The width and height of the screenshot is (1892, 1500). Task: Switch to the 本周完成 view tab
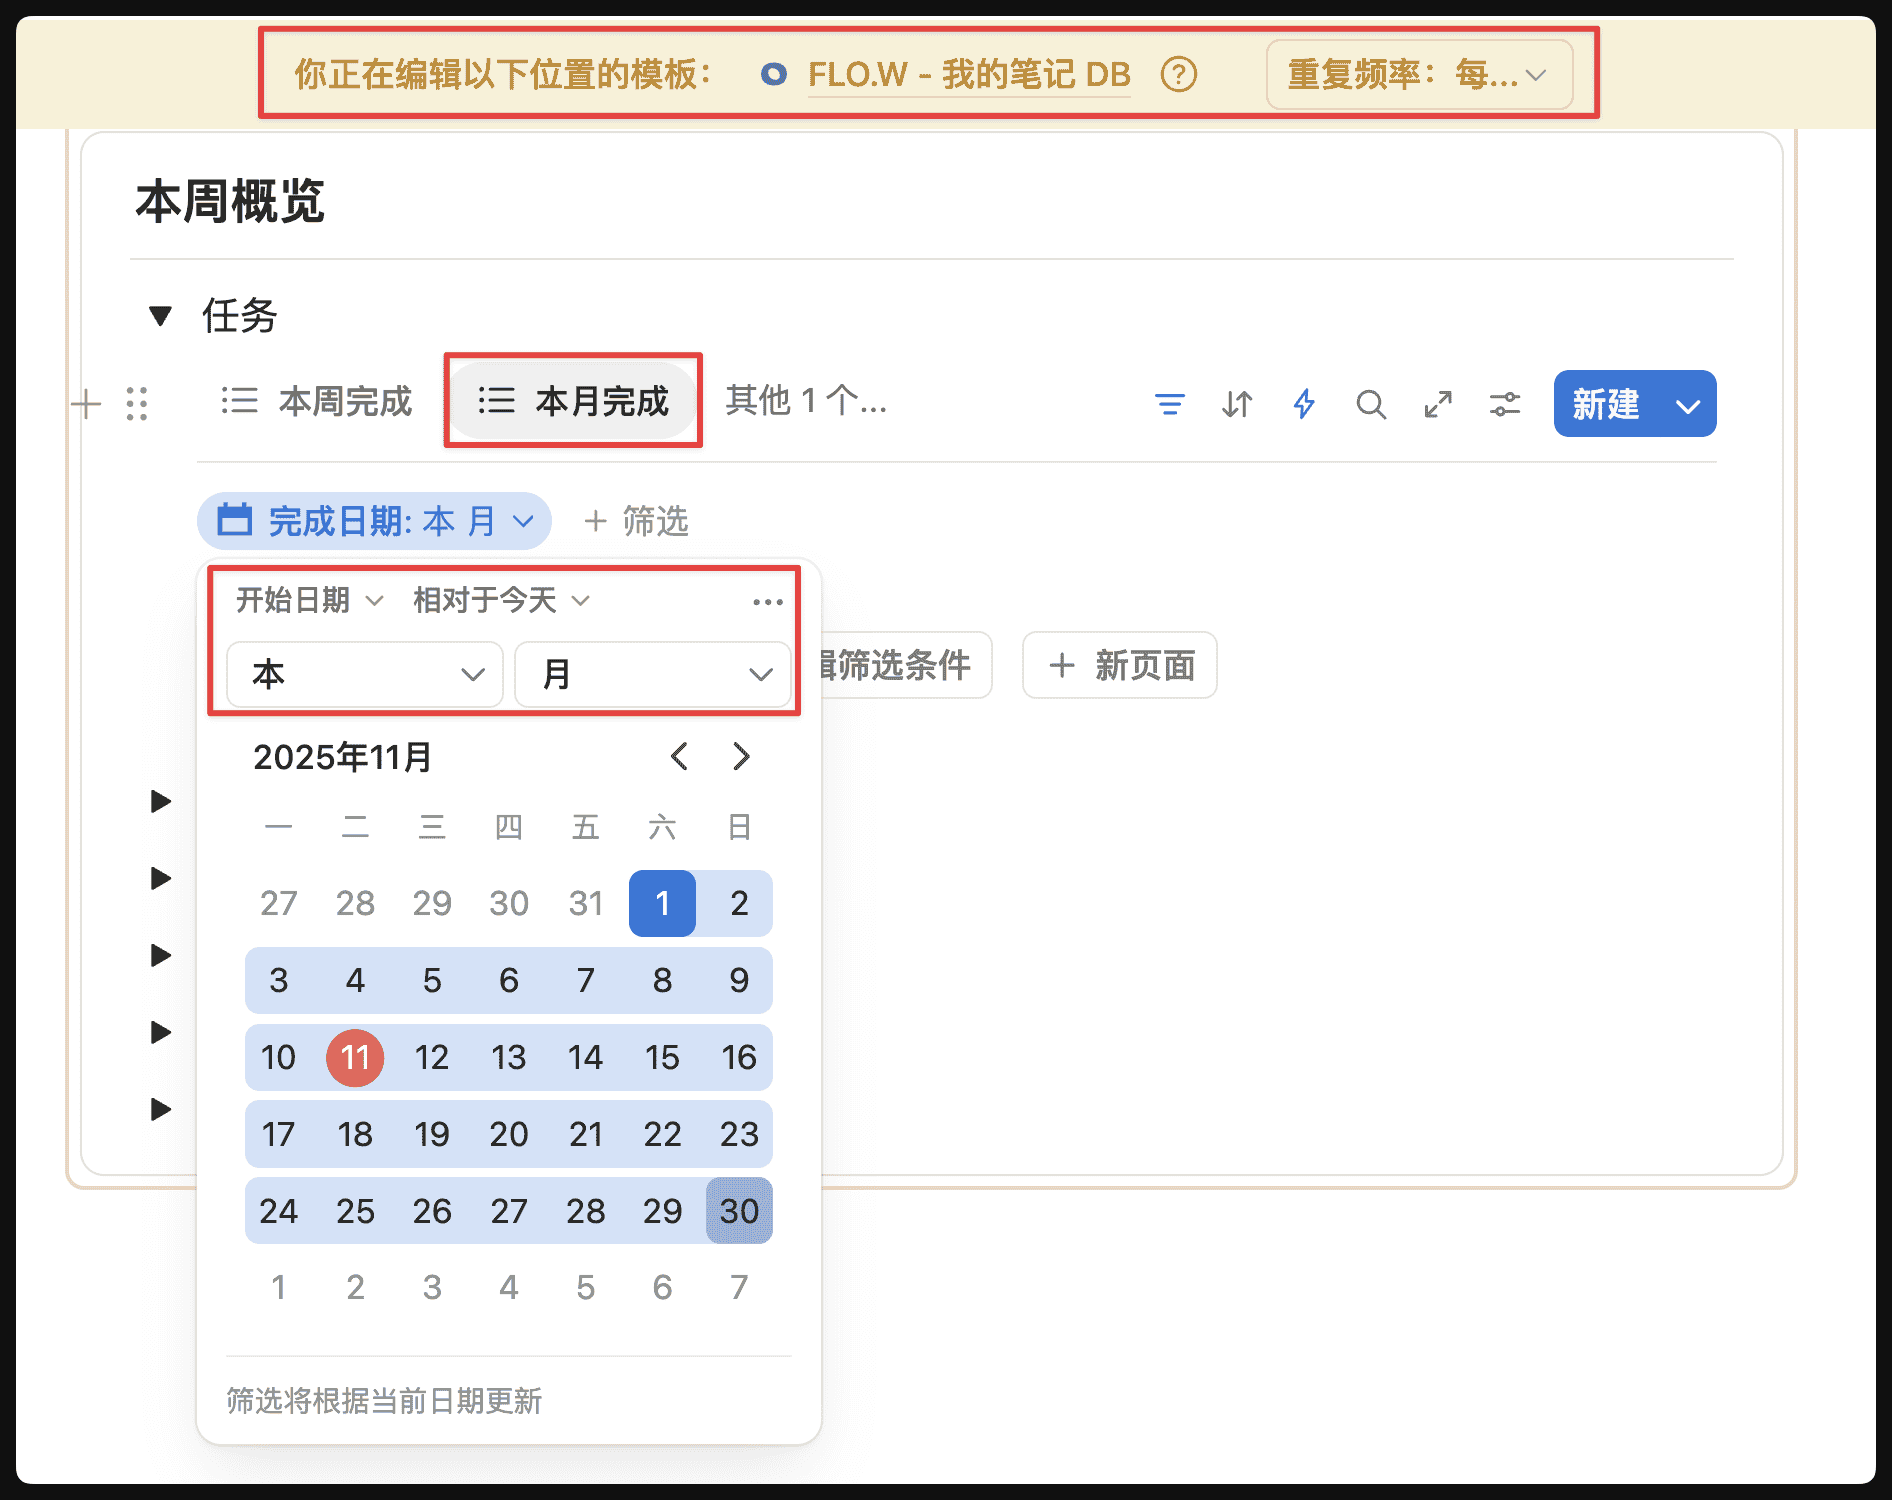[317, 402]
